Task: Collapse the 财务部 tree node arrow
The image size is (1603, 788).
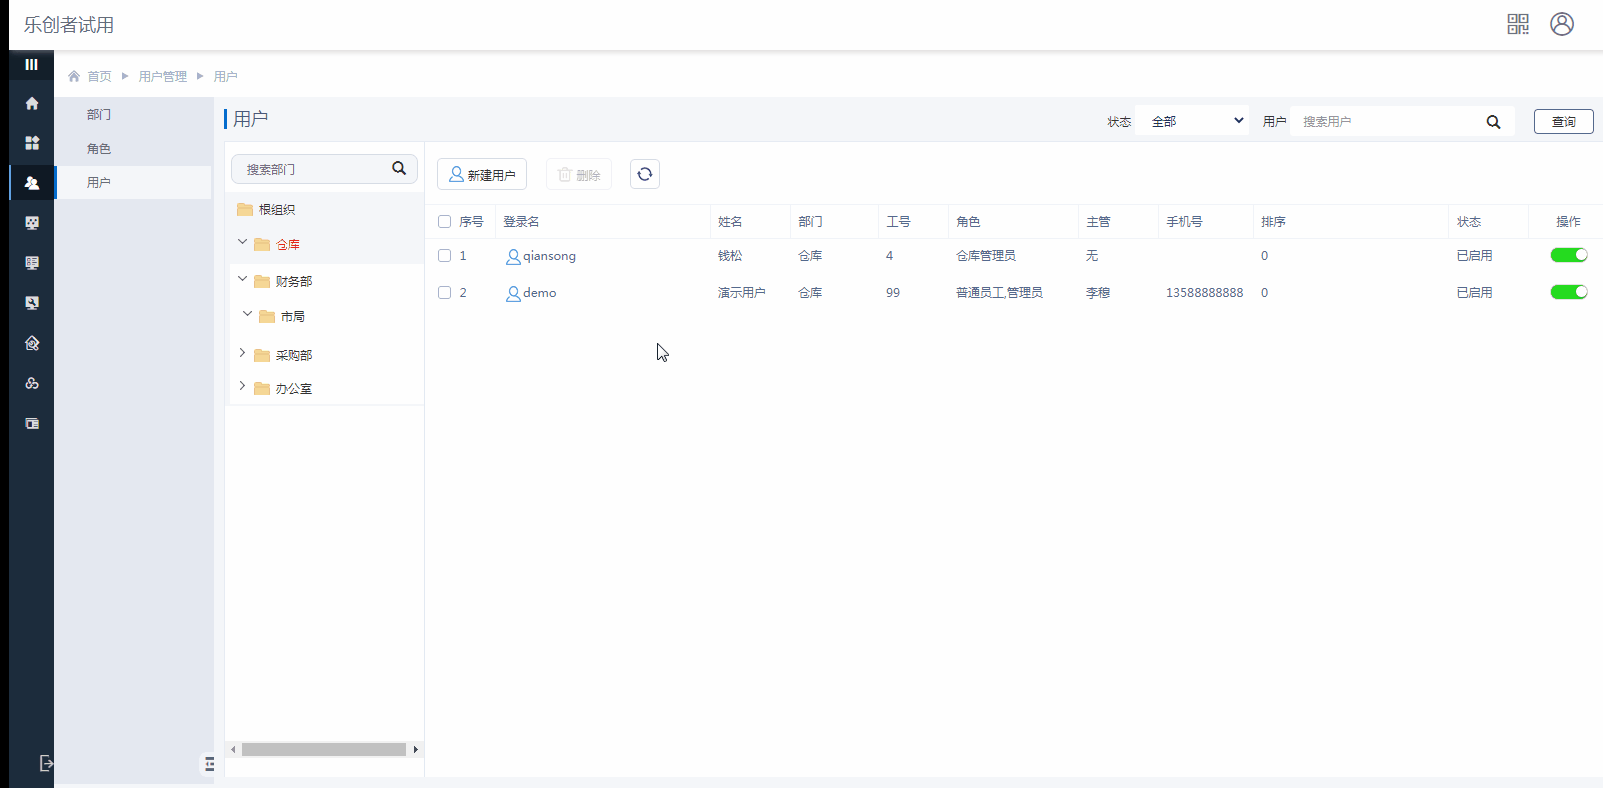Action: 242,280
